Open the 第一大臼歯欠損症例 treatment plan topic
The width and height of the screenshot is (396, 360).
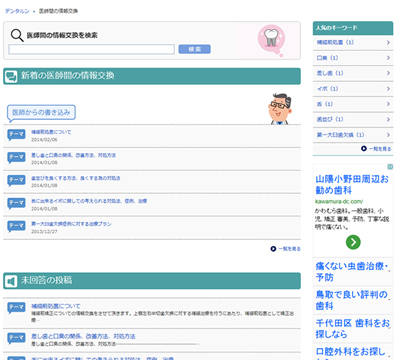point(71,224)
